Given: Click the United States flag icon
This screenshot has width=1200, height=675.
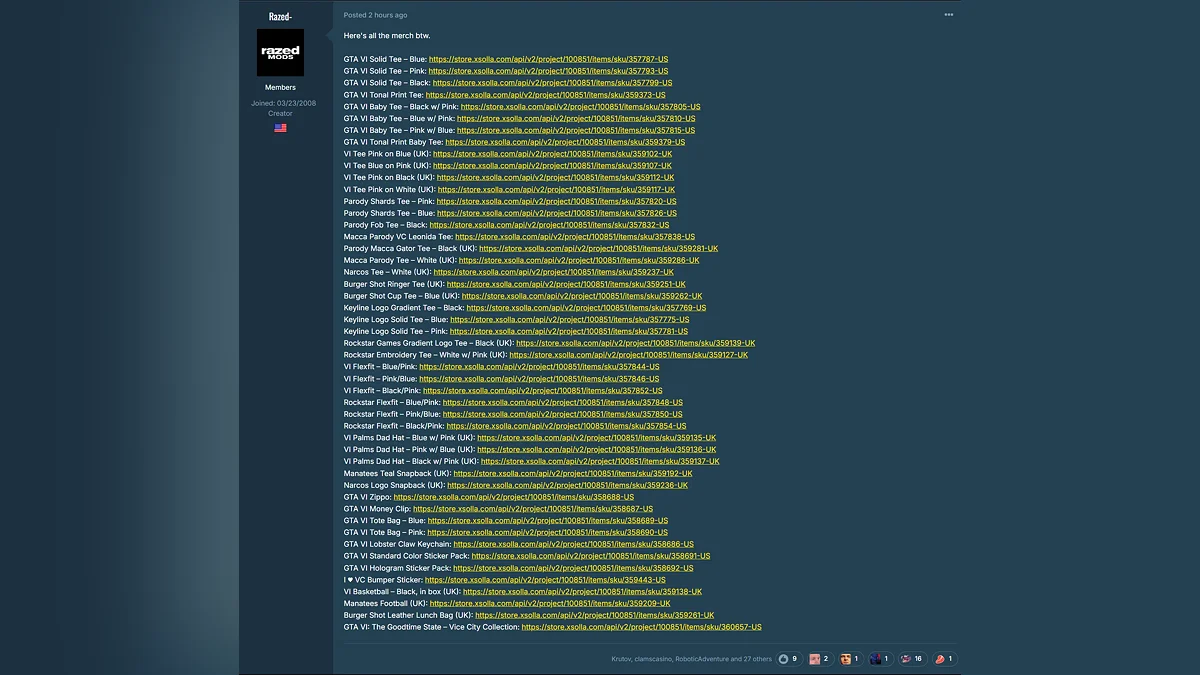Looking at the screenshot, I should click(280, 128).
